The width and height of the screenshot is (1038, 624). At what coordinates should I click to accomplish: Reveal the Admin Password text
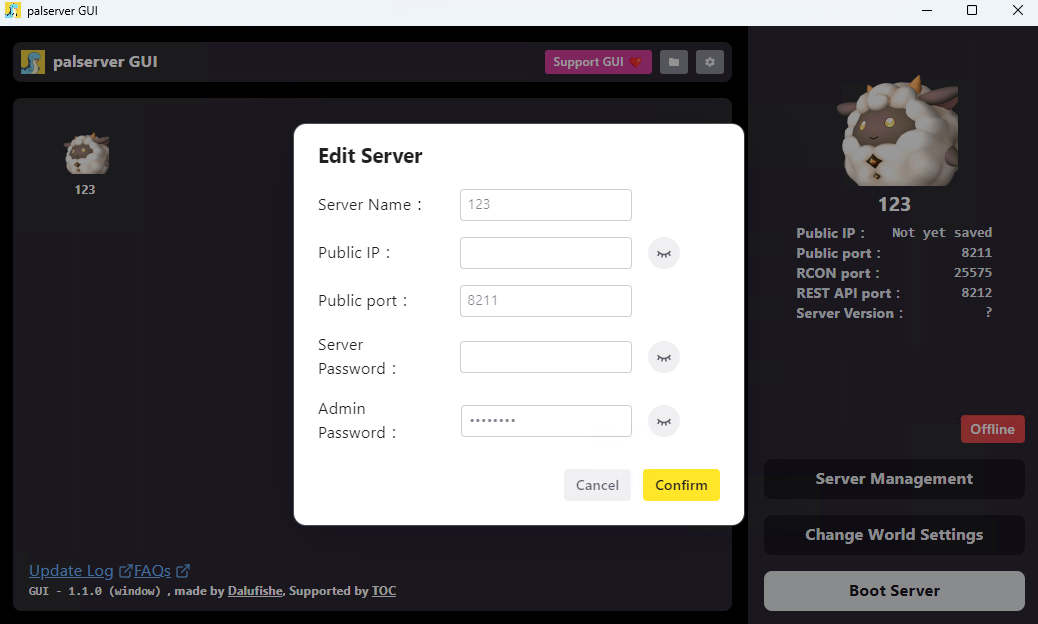(x=663, y=422)
